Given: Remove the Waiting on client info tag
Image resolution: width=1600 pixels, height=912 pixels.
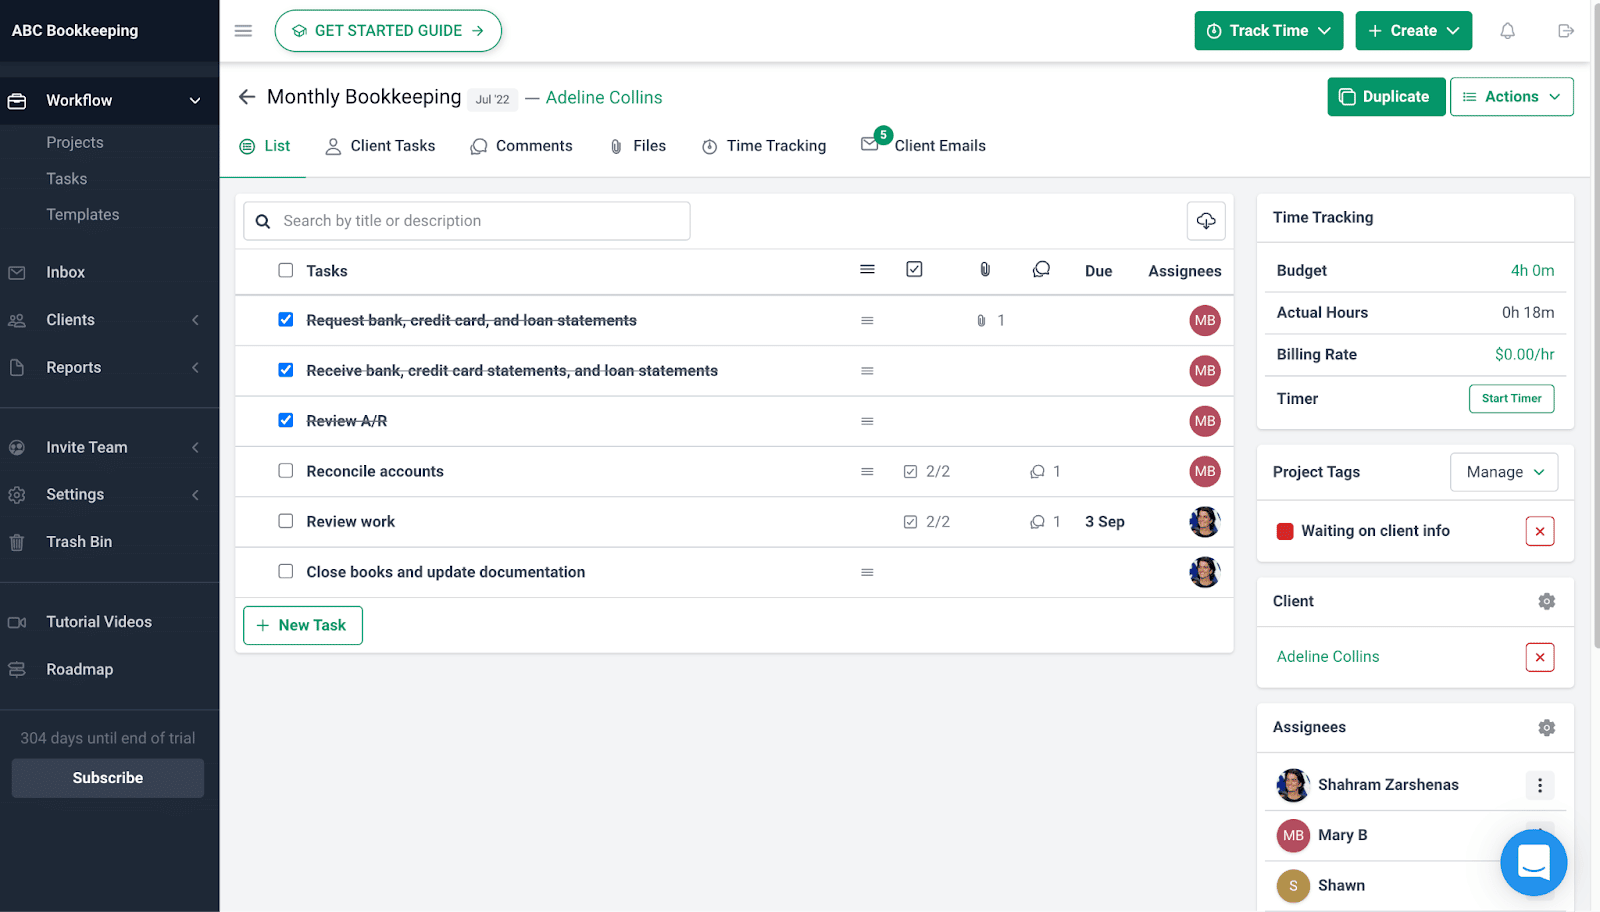Looking at the screenshot, I should 1540,531.
